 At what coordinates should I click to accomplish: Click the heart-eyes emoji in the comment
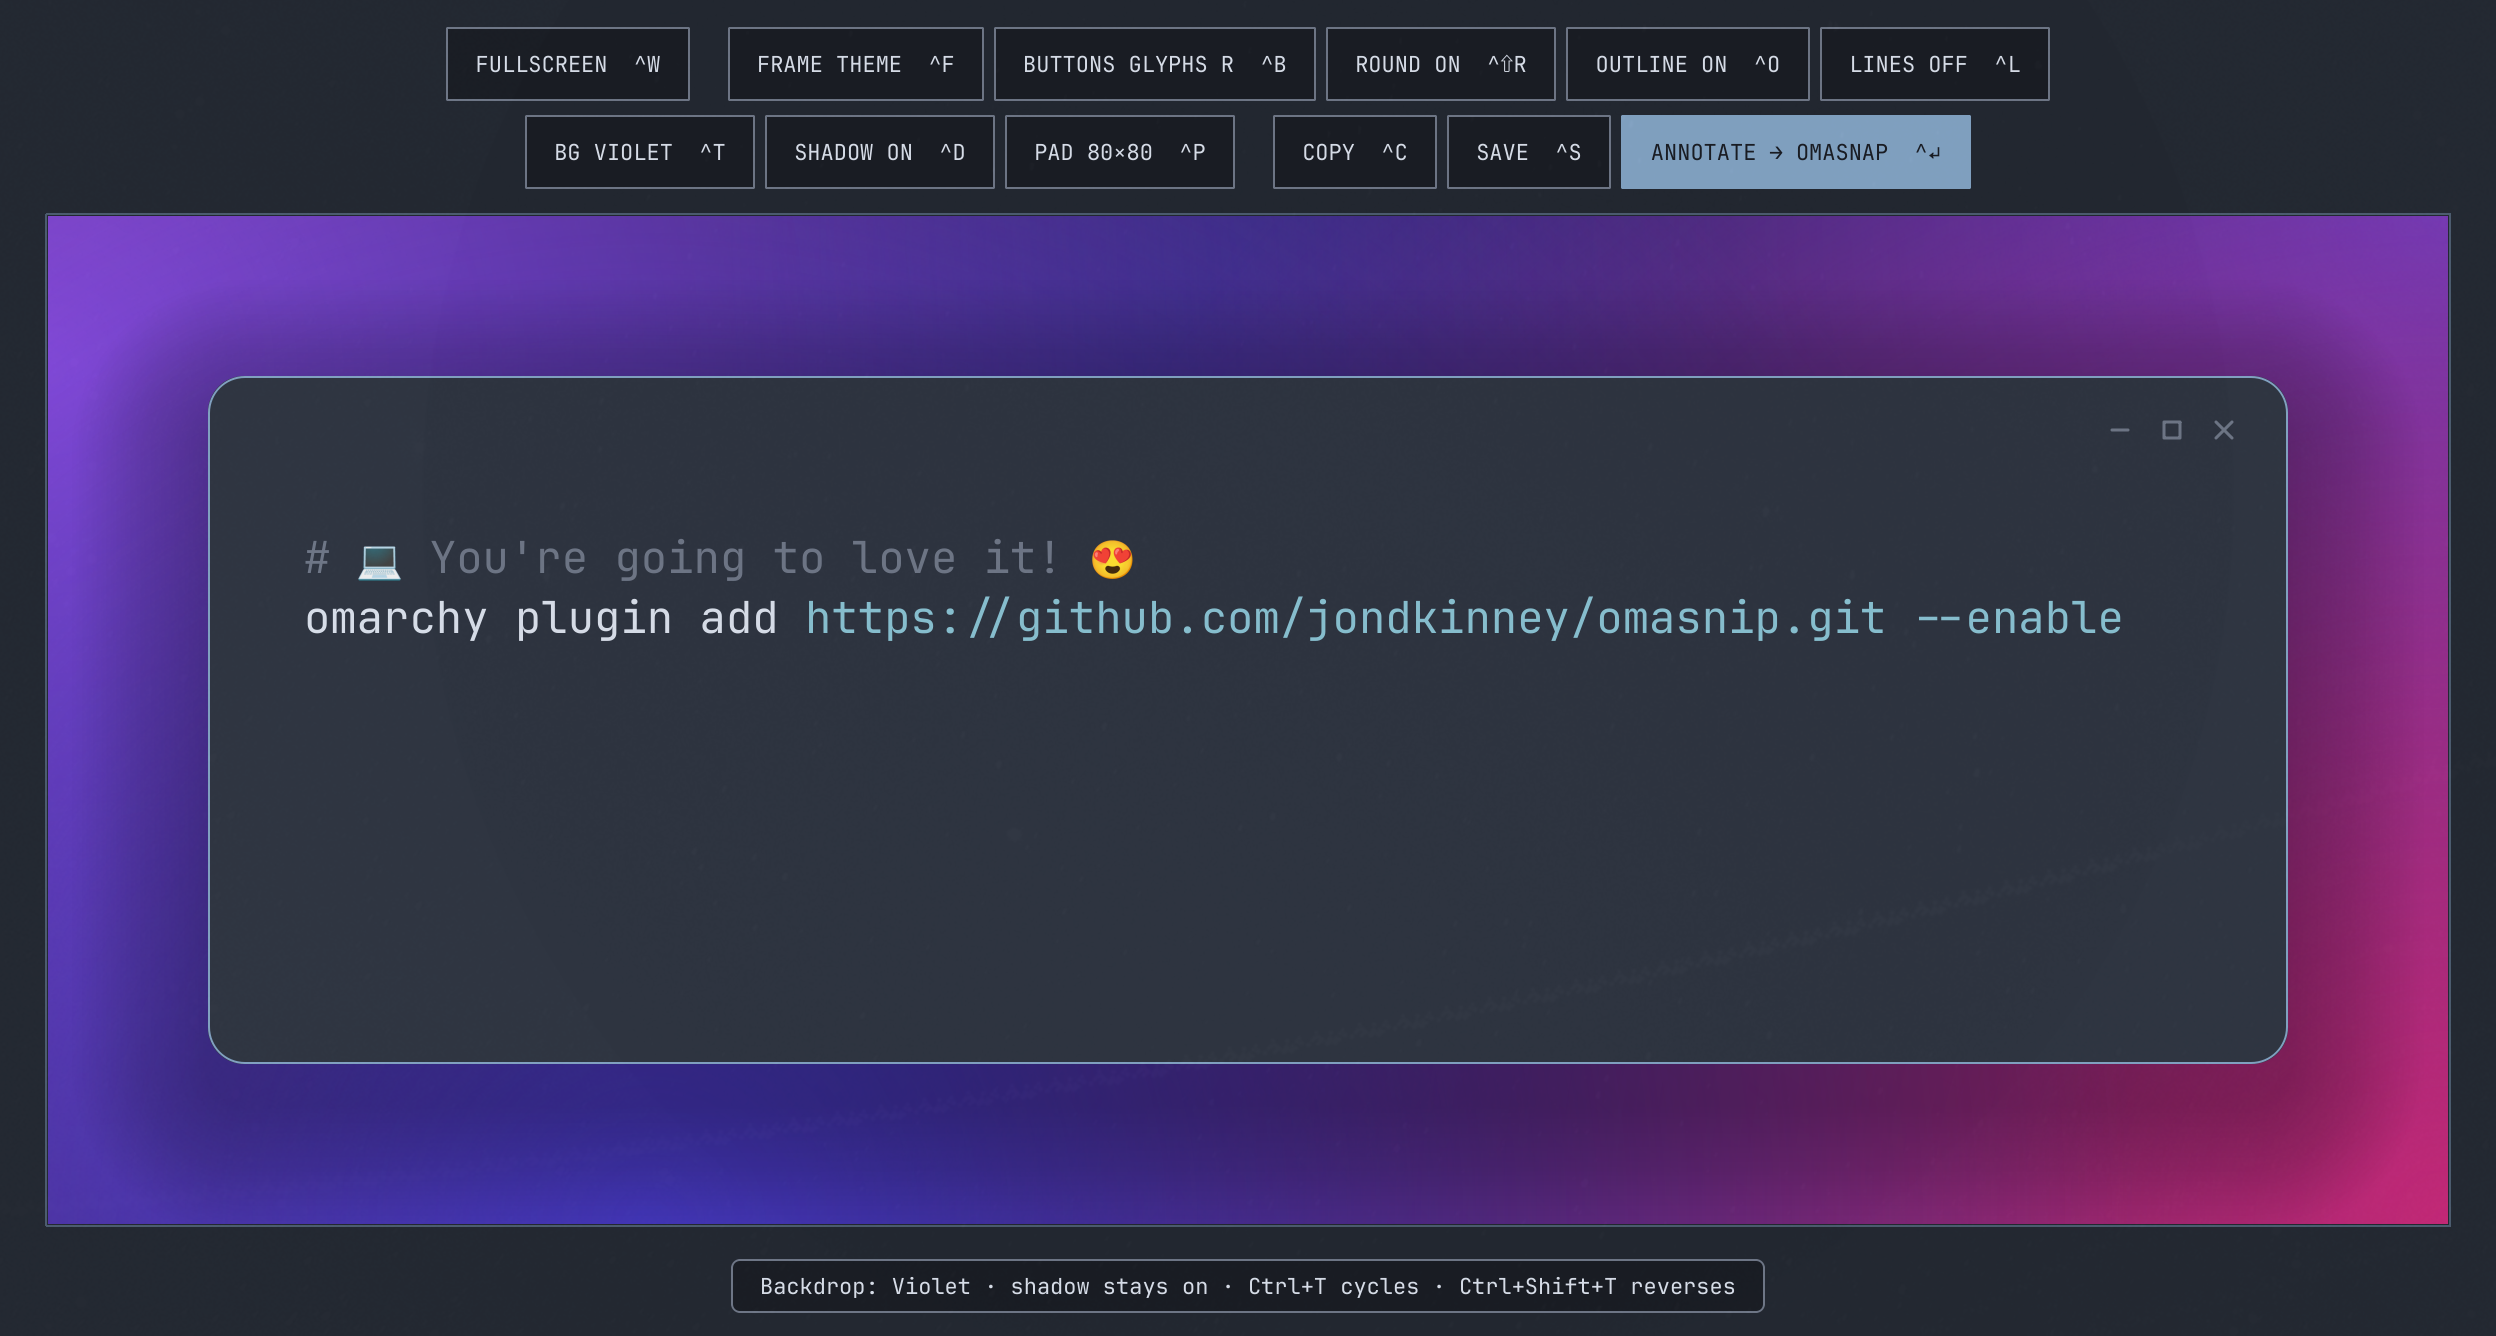1112,559
